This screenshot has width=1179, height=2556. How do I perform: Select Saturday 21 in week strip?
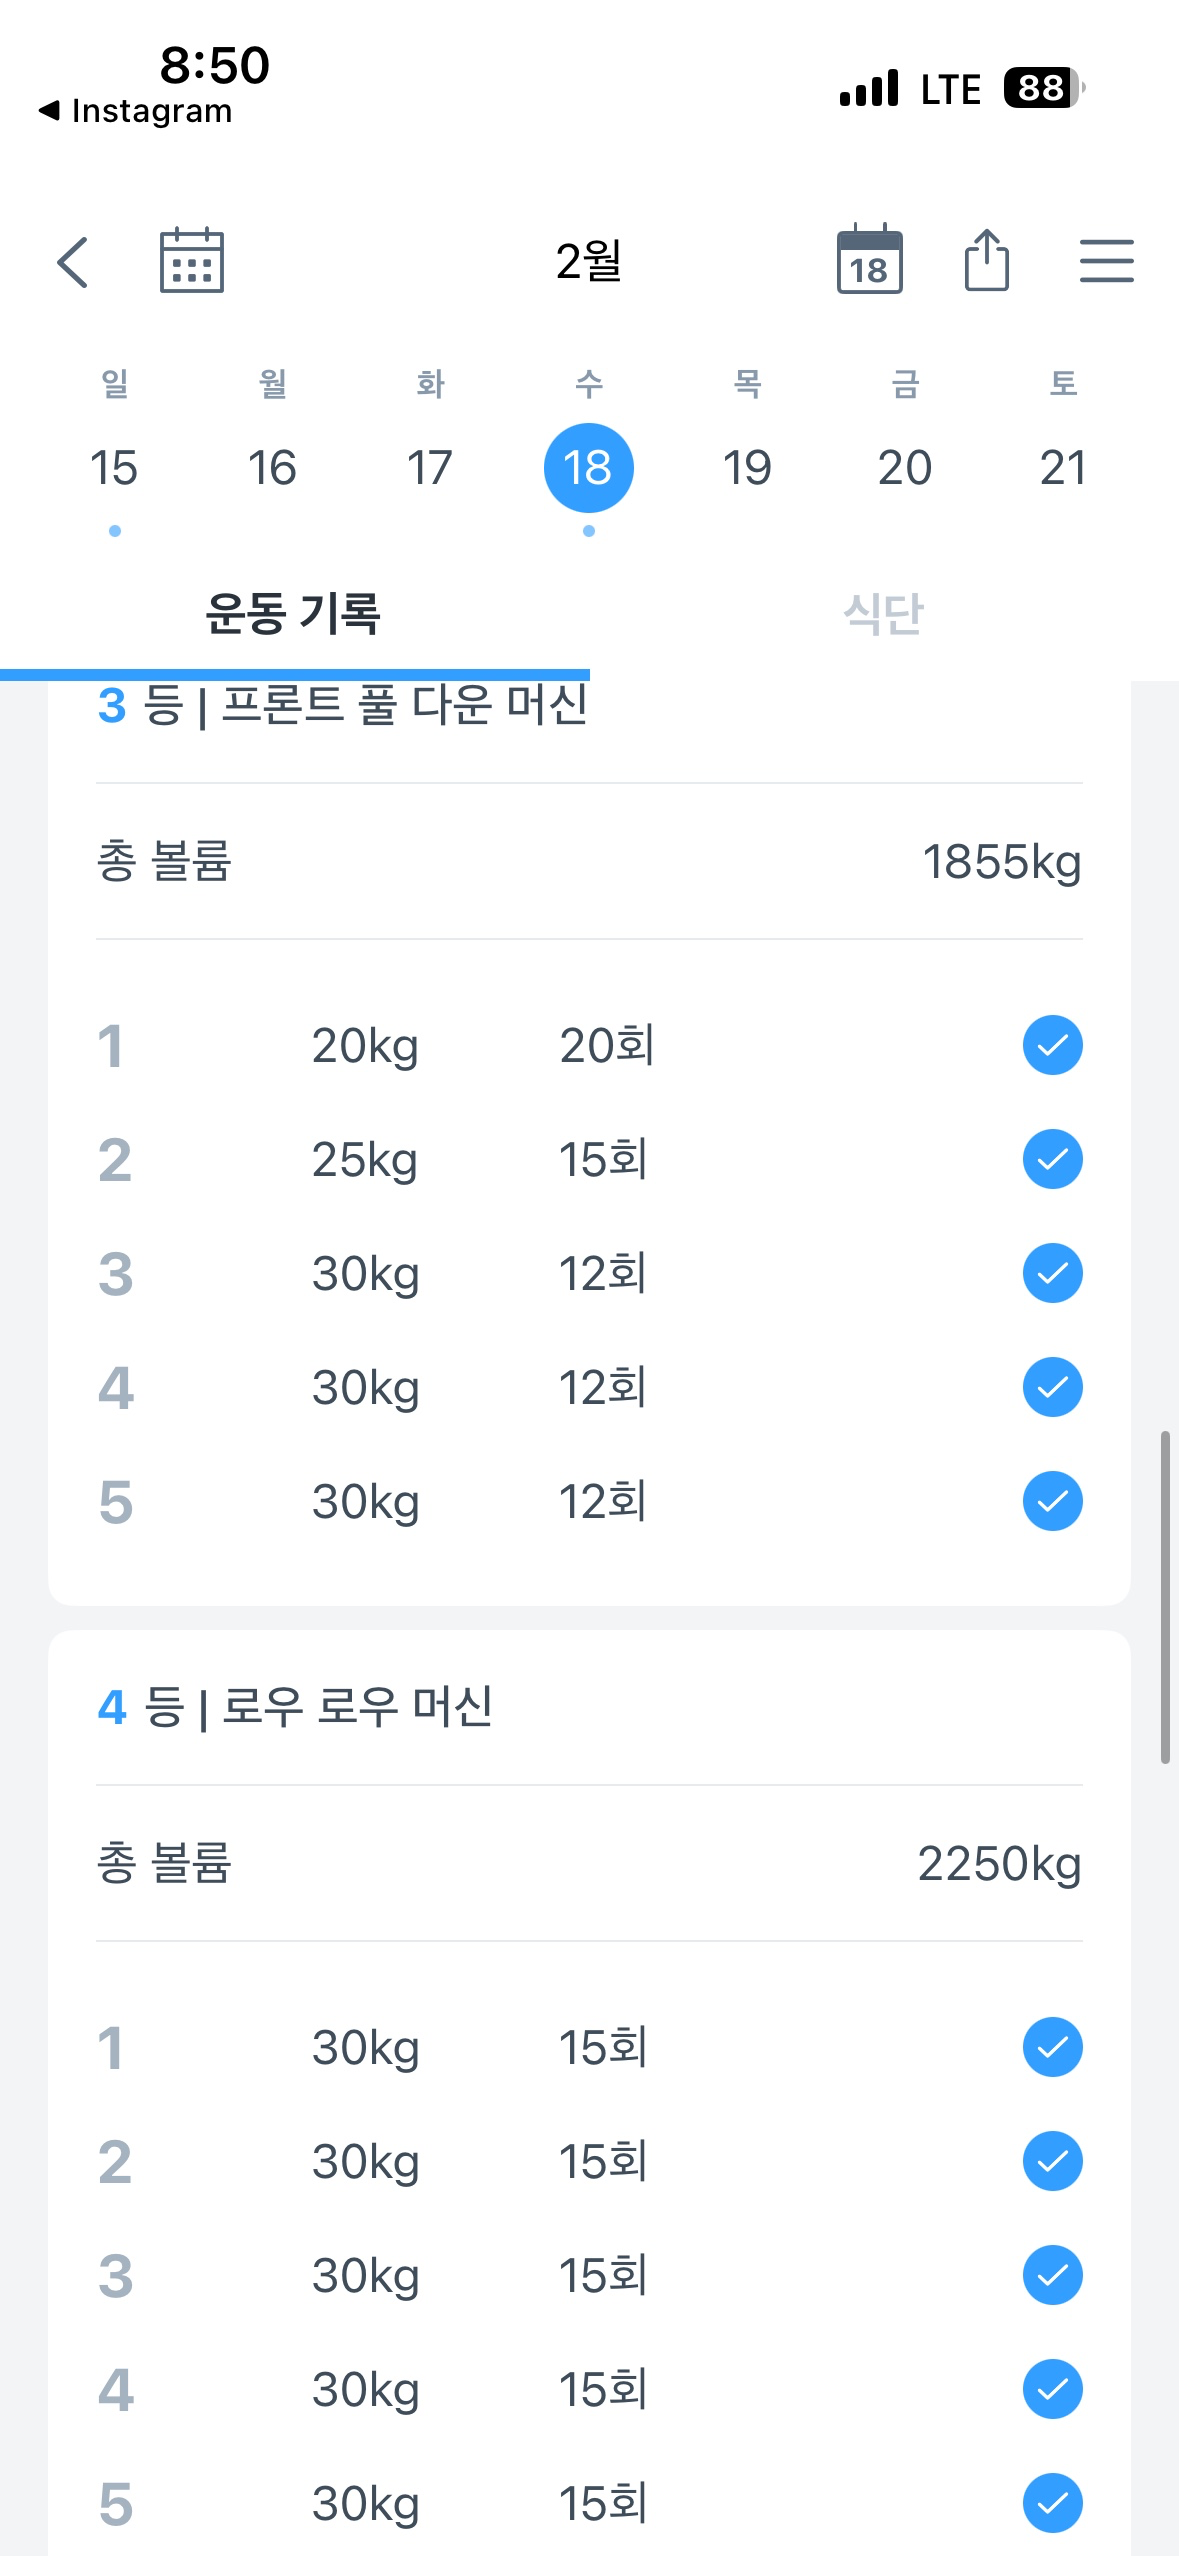click(1062, 467)
